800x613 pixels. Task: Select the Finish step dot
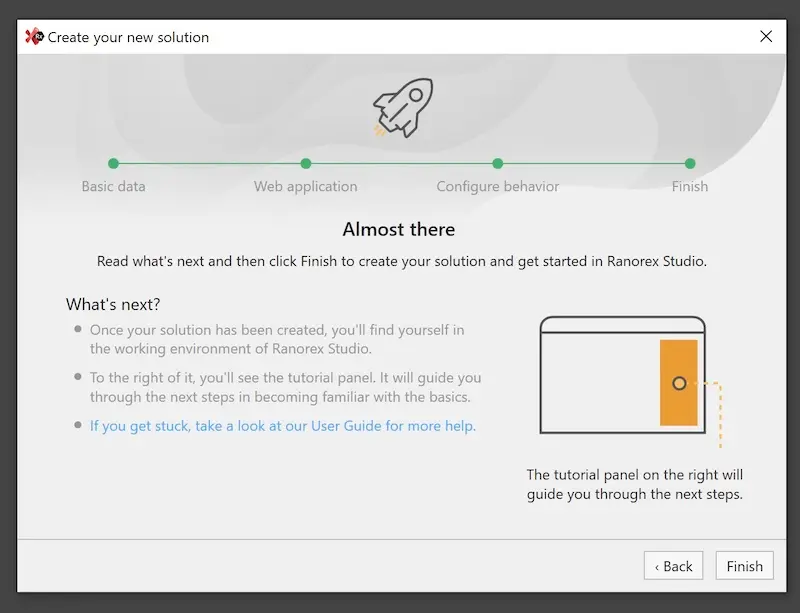(690, 163)
